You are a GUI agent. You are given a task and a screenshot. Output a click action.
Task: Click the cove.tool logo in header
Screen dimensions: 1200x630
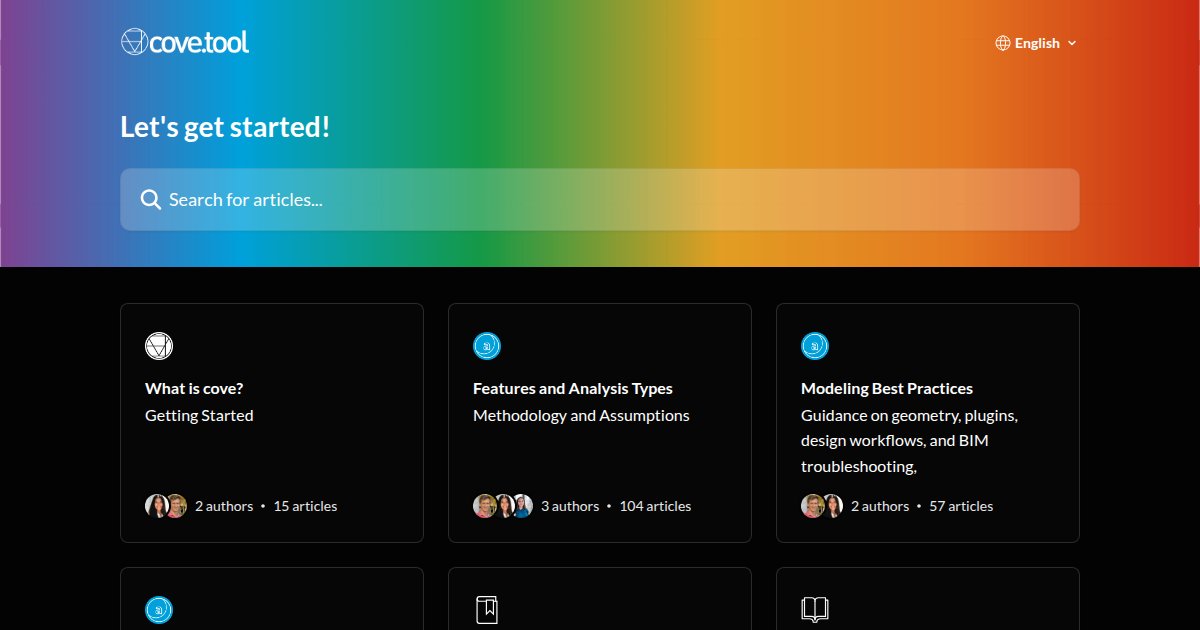pyautogui.click(x=185, y=42)
